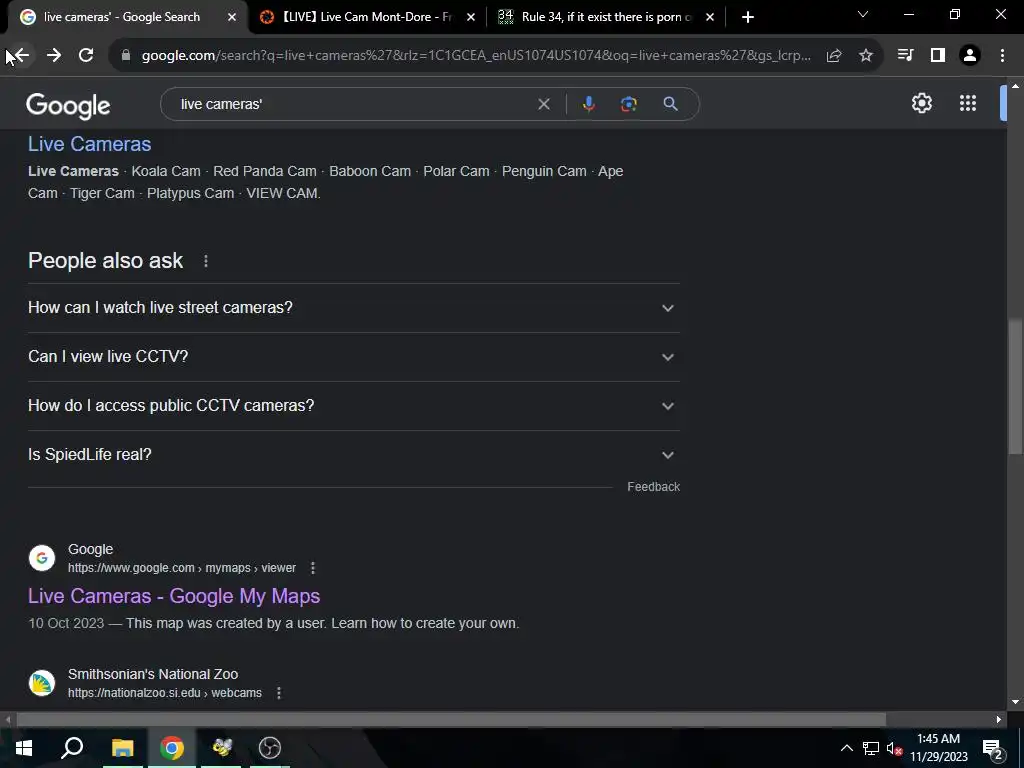The width and height of the screenshot is (1024, 768).
Task: Open Windows taskbar search
Action: [72, 748]
